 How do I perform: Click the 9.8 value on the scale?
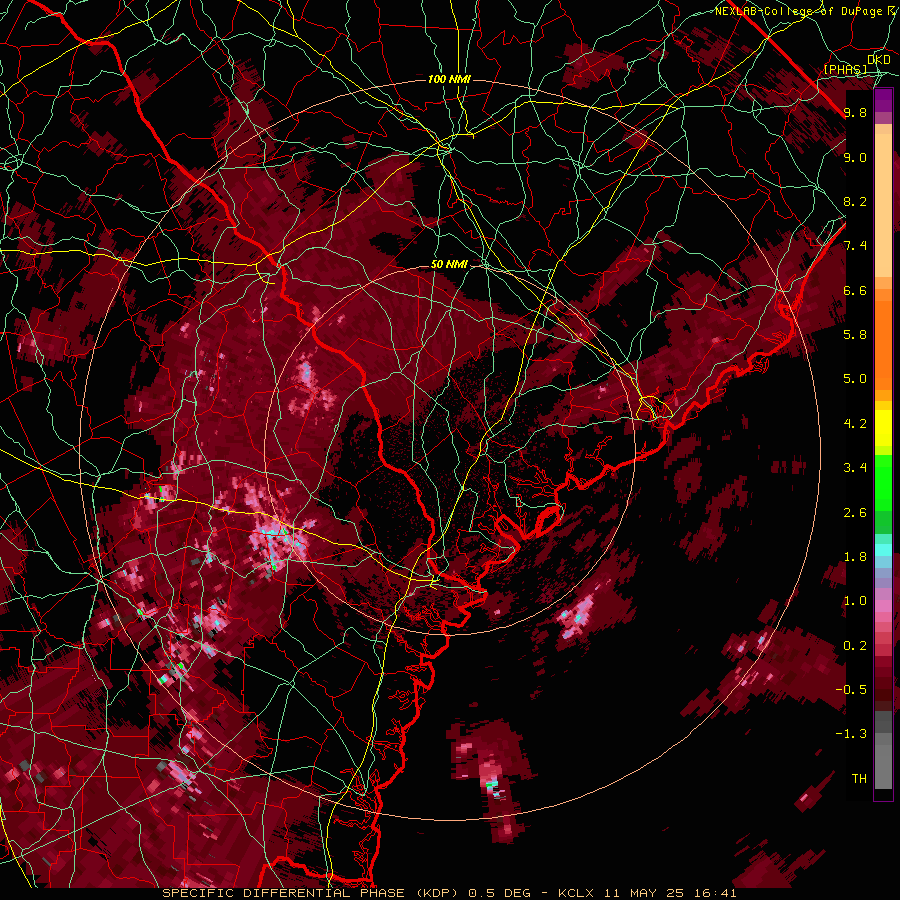click(x=855, y=113)
